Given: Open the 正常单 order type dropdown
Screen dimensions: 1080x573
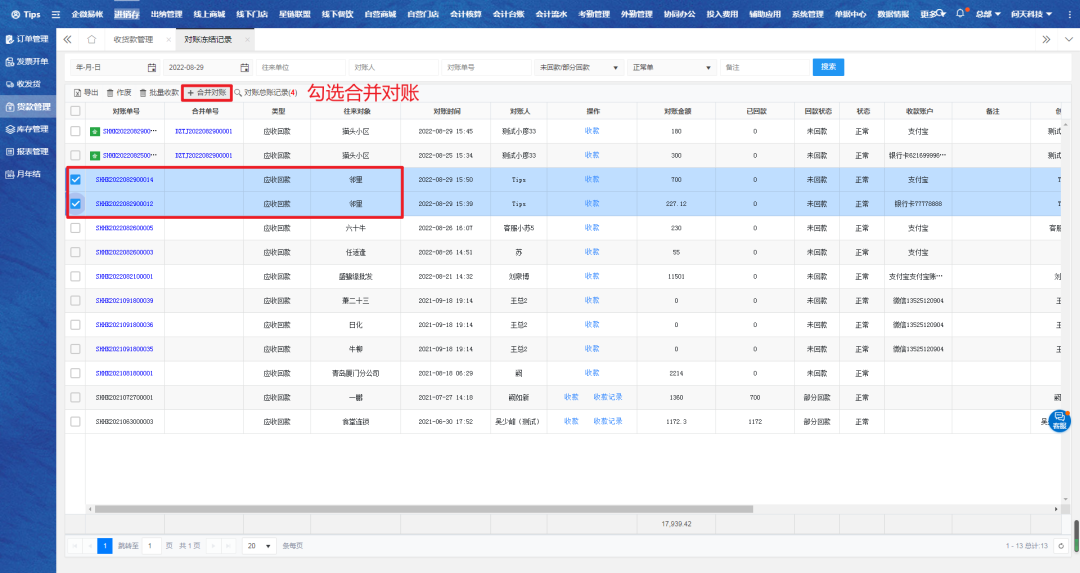Looking at the screenshot, I should [670, 67].
